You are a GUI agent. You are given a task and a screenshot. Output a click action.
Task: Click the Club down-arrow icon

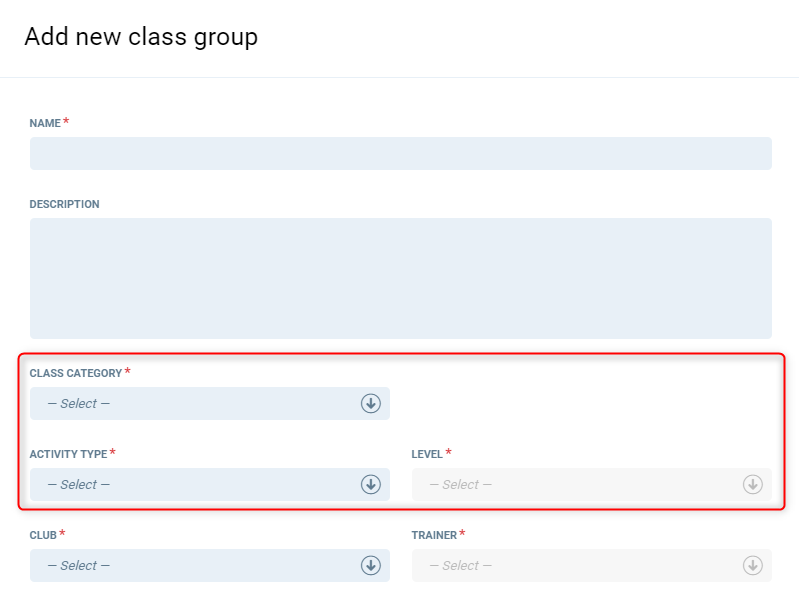click(x=371, y=565)
